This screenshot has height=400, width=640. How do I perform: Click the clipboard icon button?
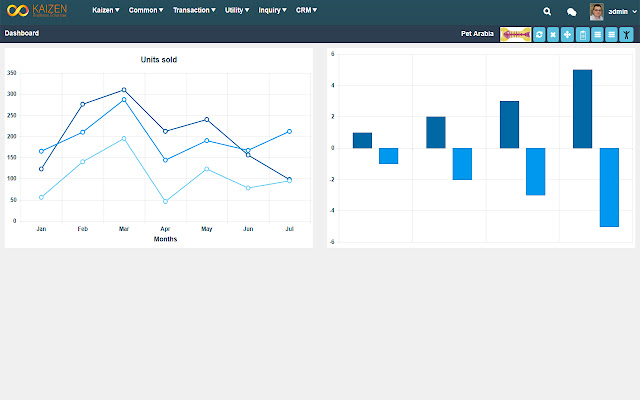[583, 35]
